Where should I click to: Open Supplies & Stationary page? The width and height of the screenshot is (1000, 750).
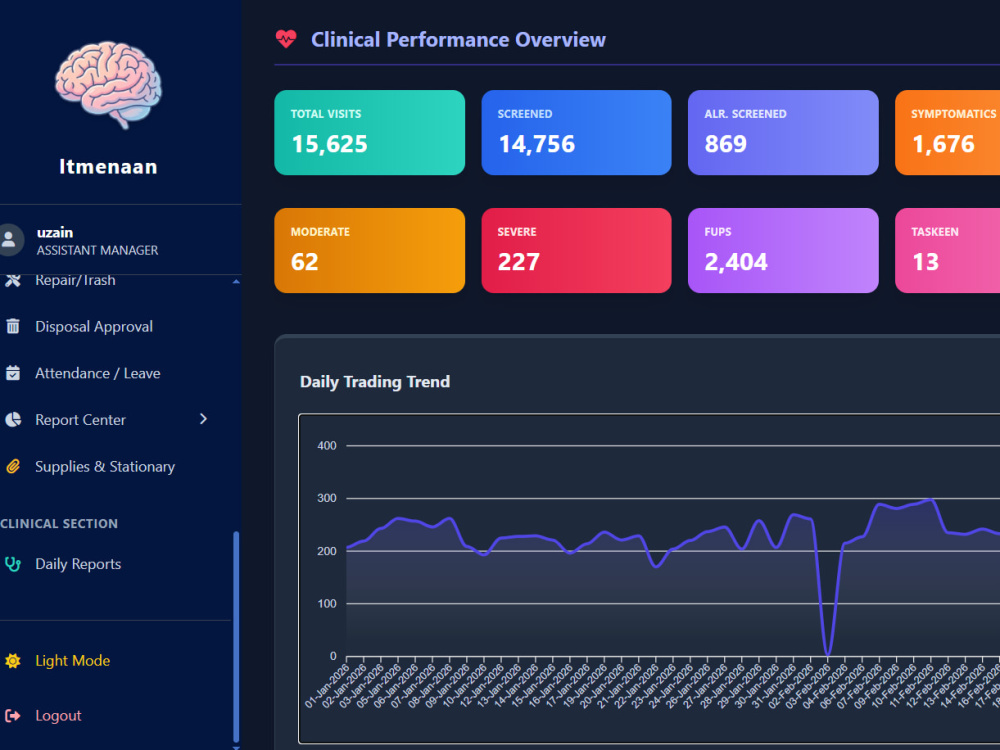105,466
